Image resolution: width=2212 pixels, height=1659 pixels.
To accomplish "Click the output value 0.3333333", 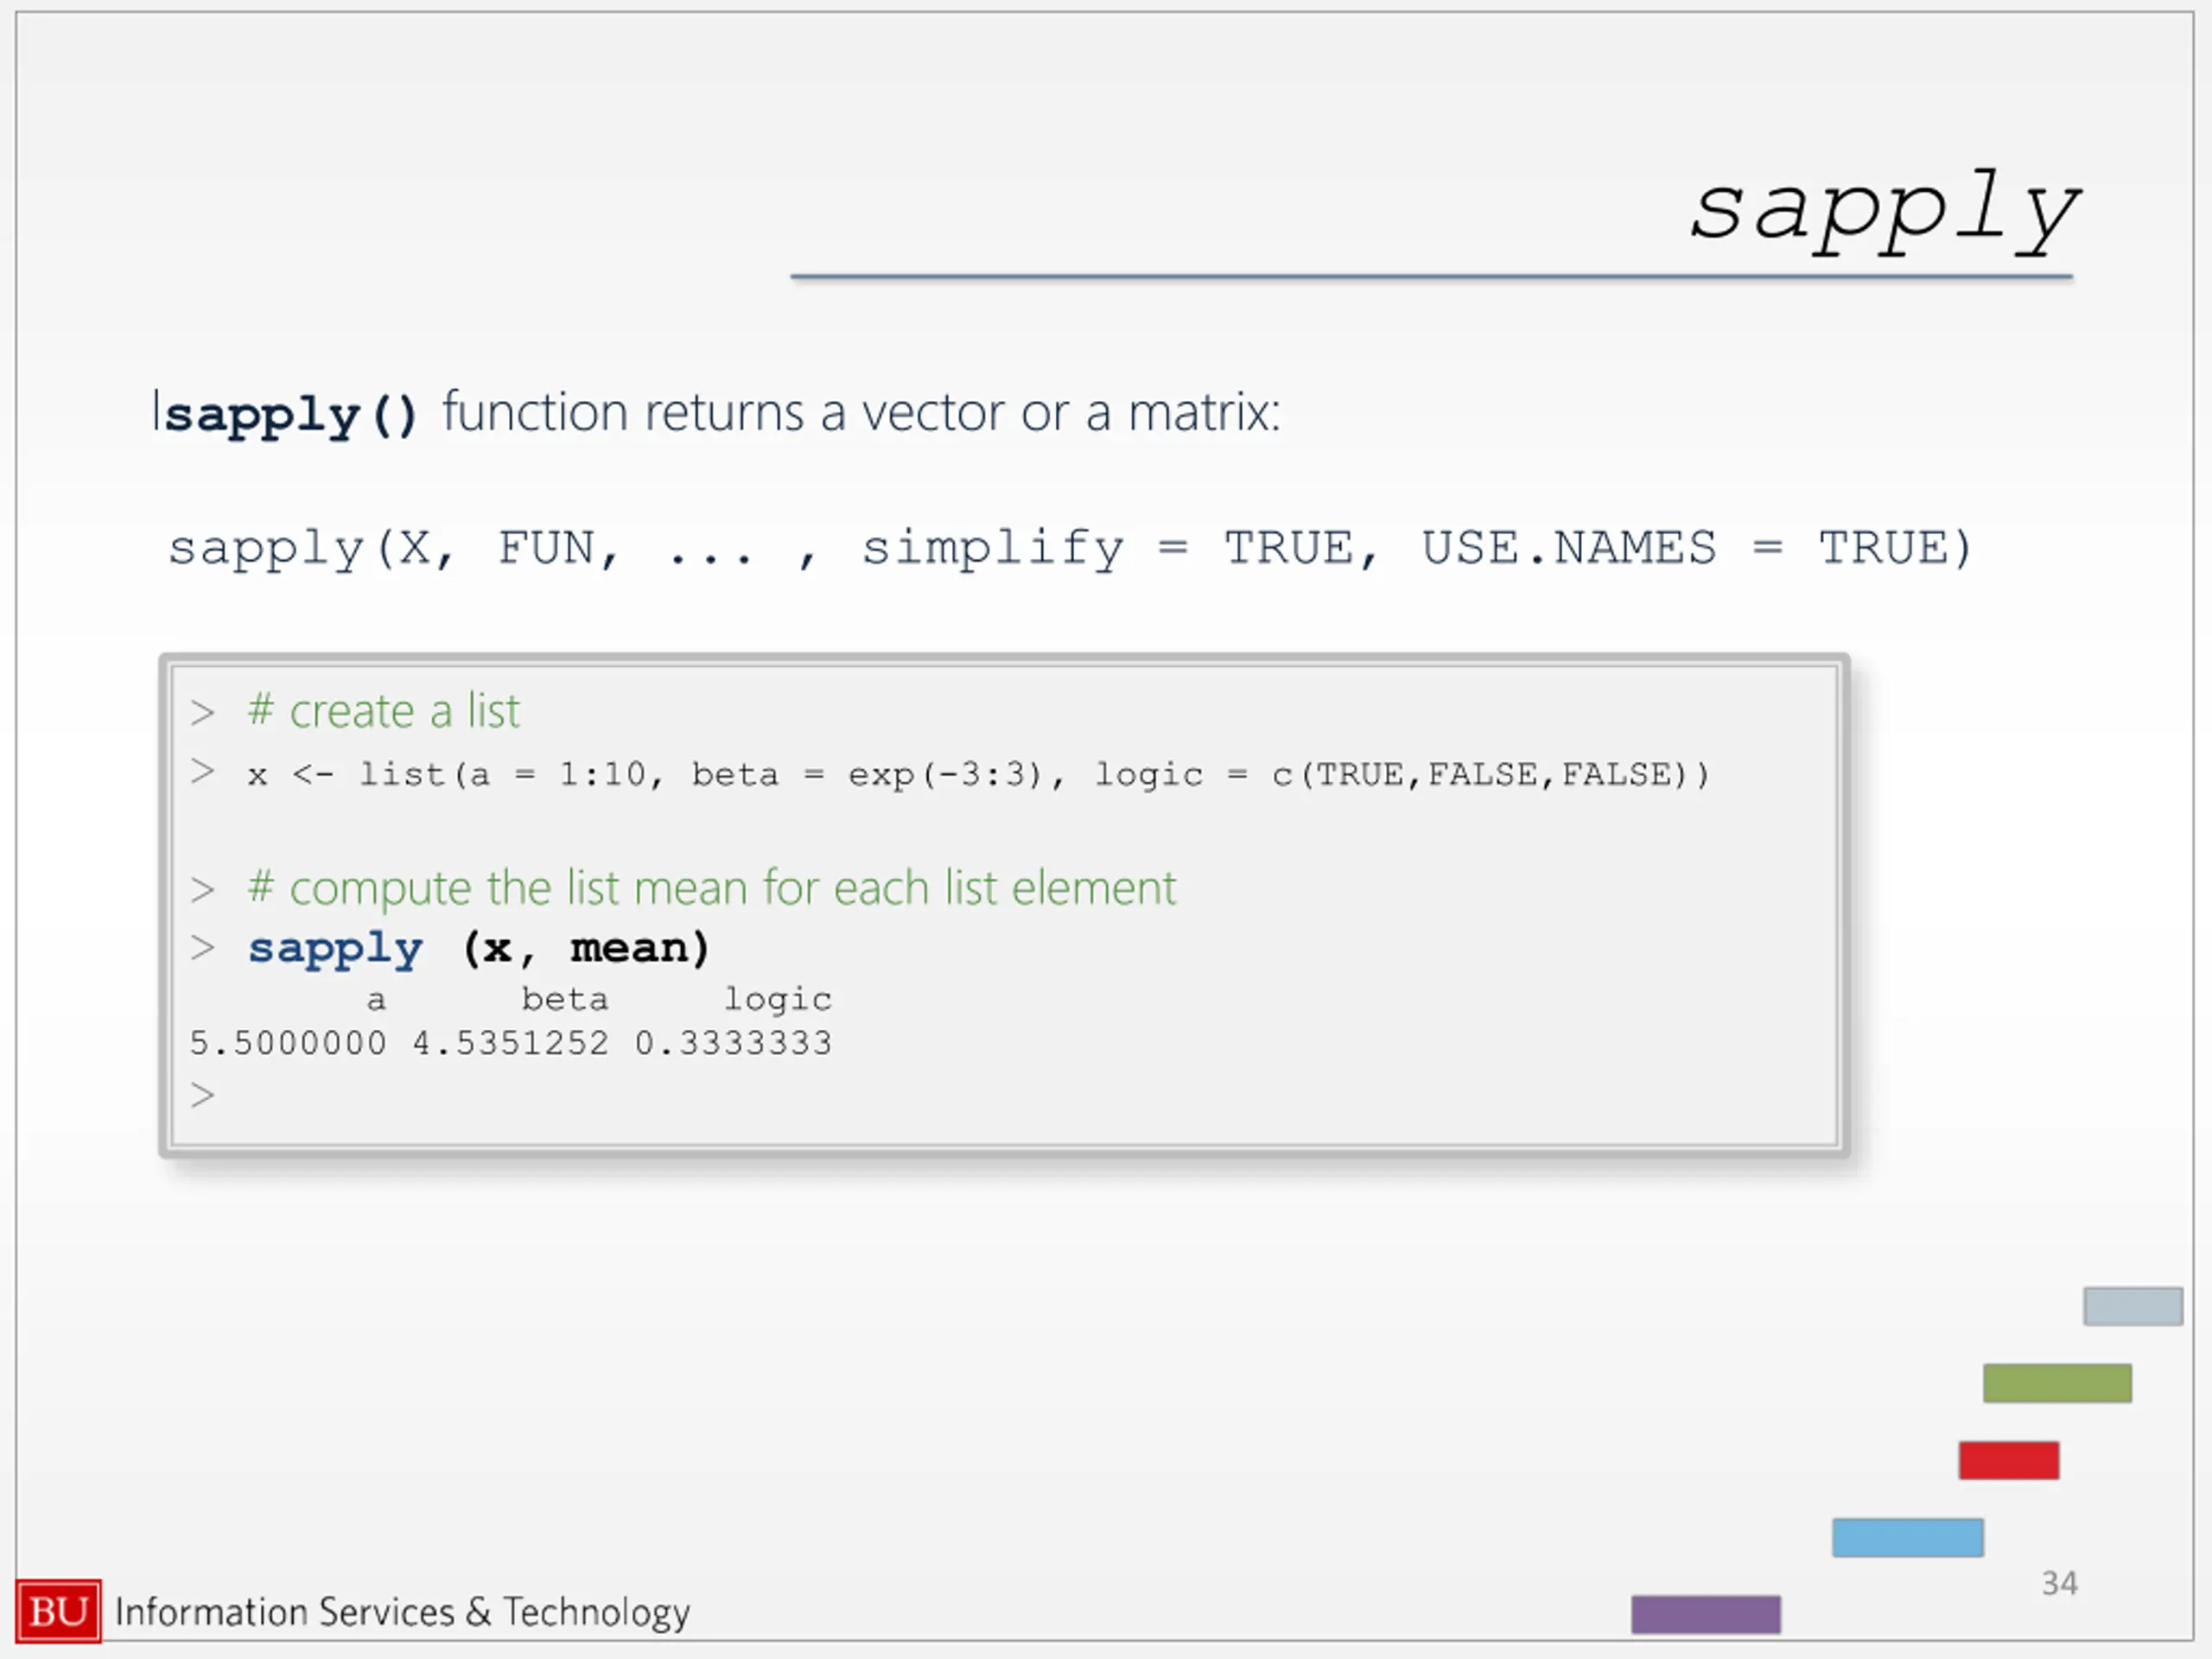I will (733, 1043).
